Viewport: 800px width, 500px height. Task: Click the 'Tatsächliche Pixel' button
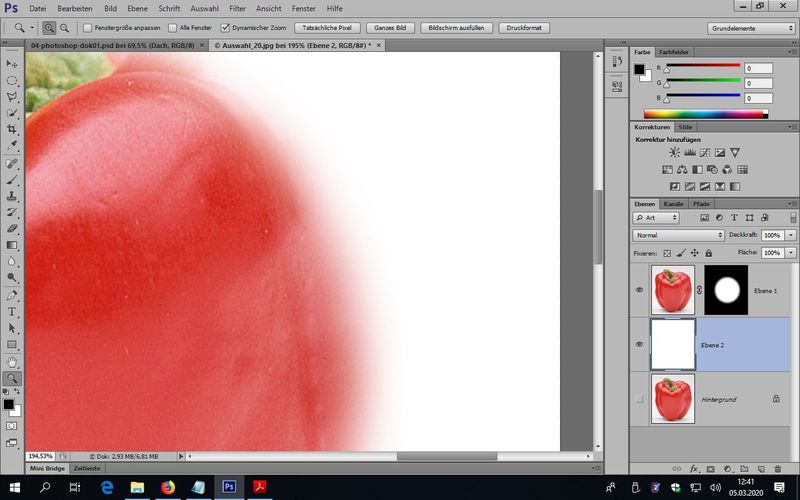coord(327,28)
